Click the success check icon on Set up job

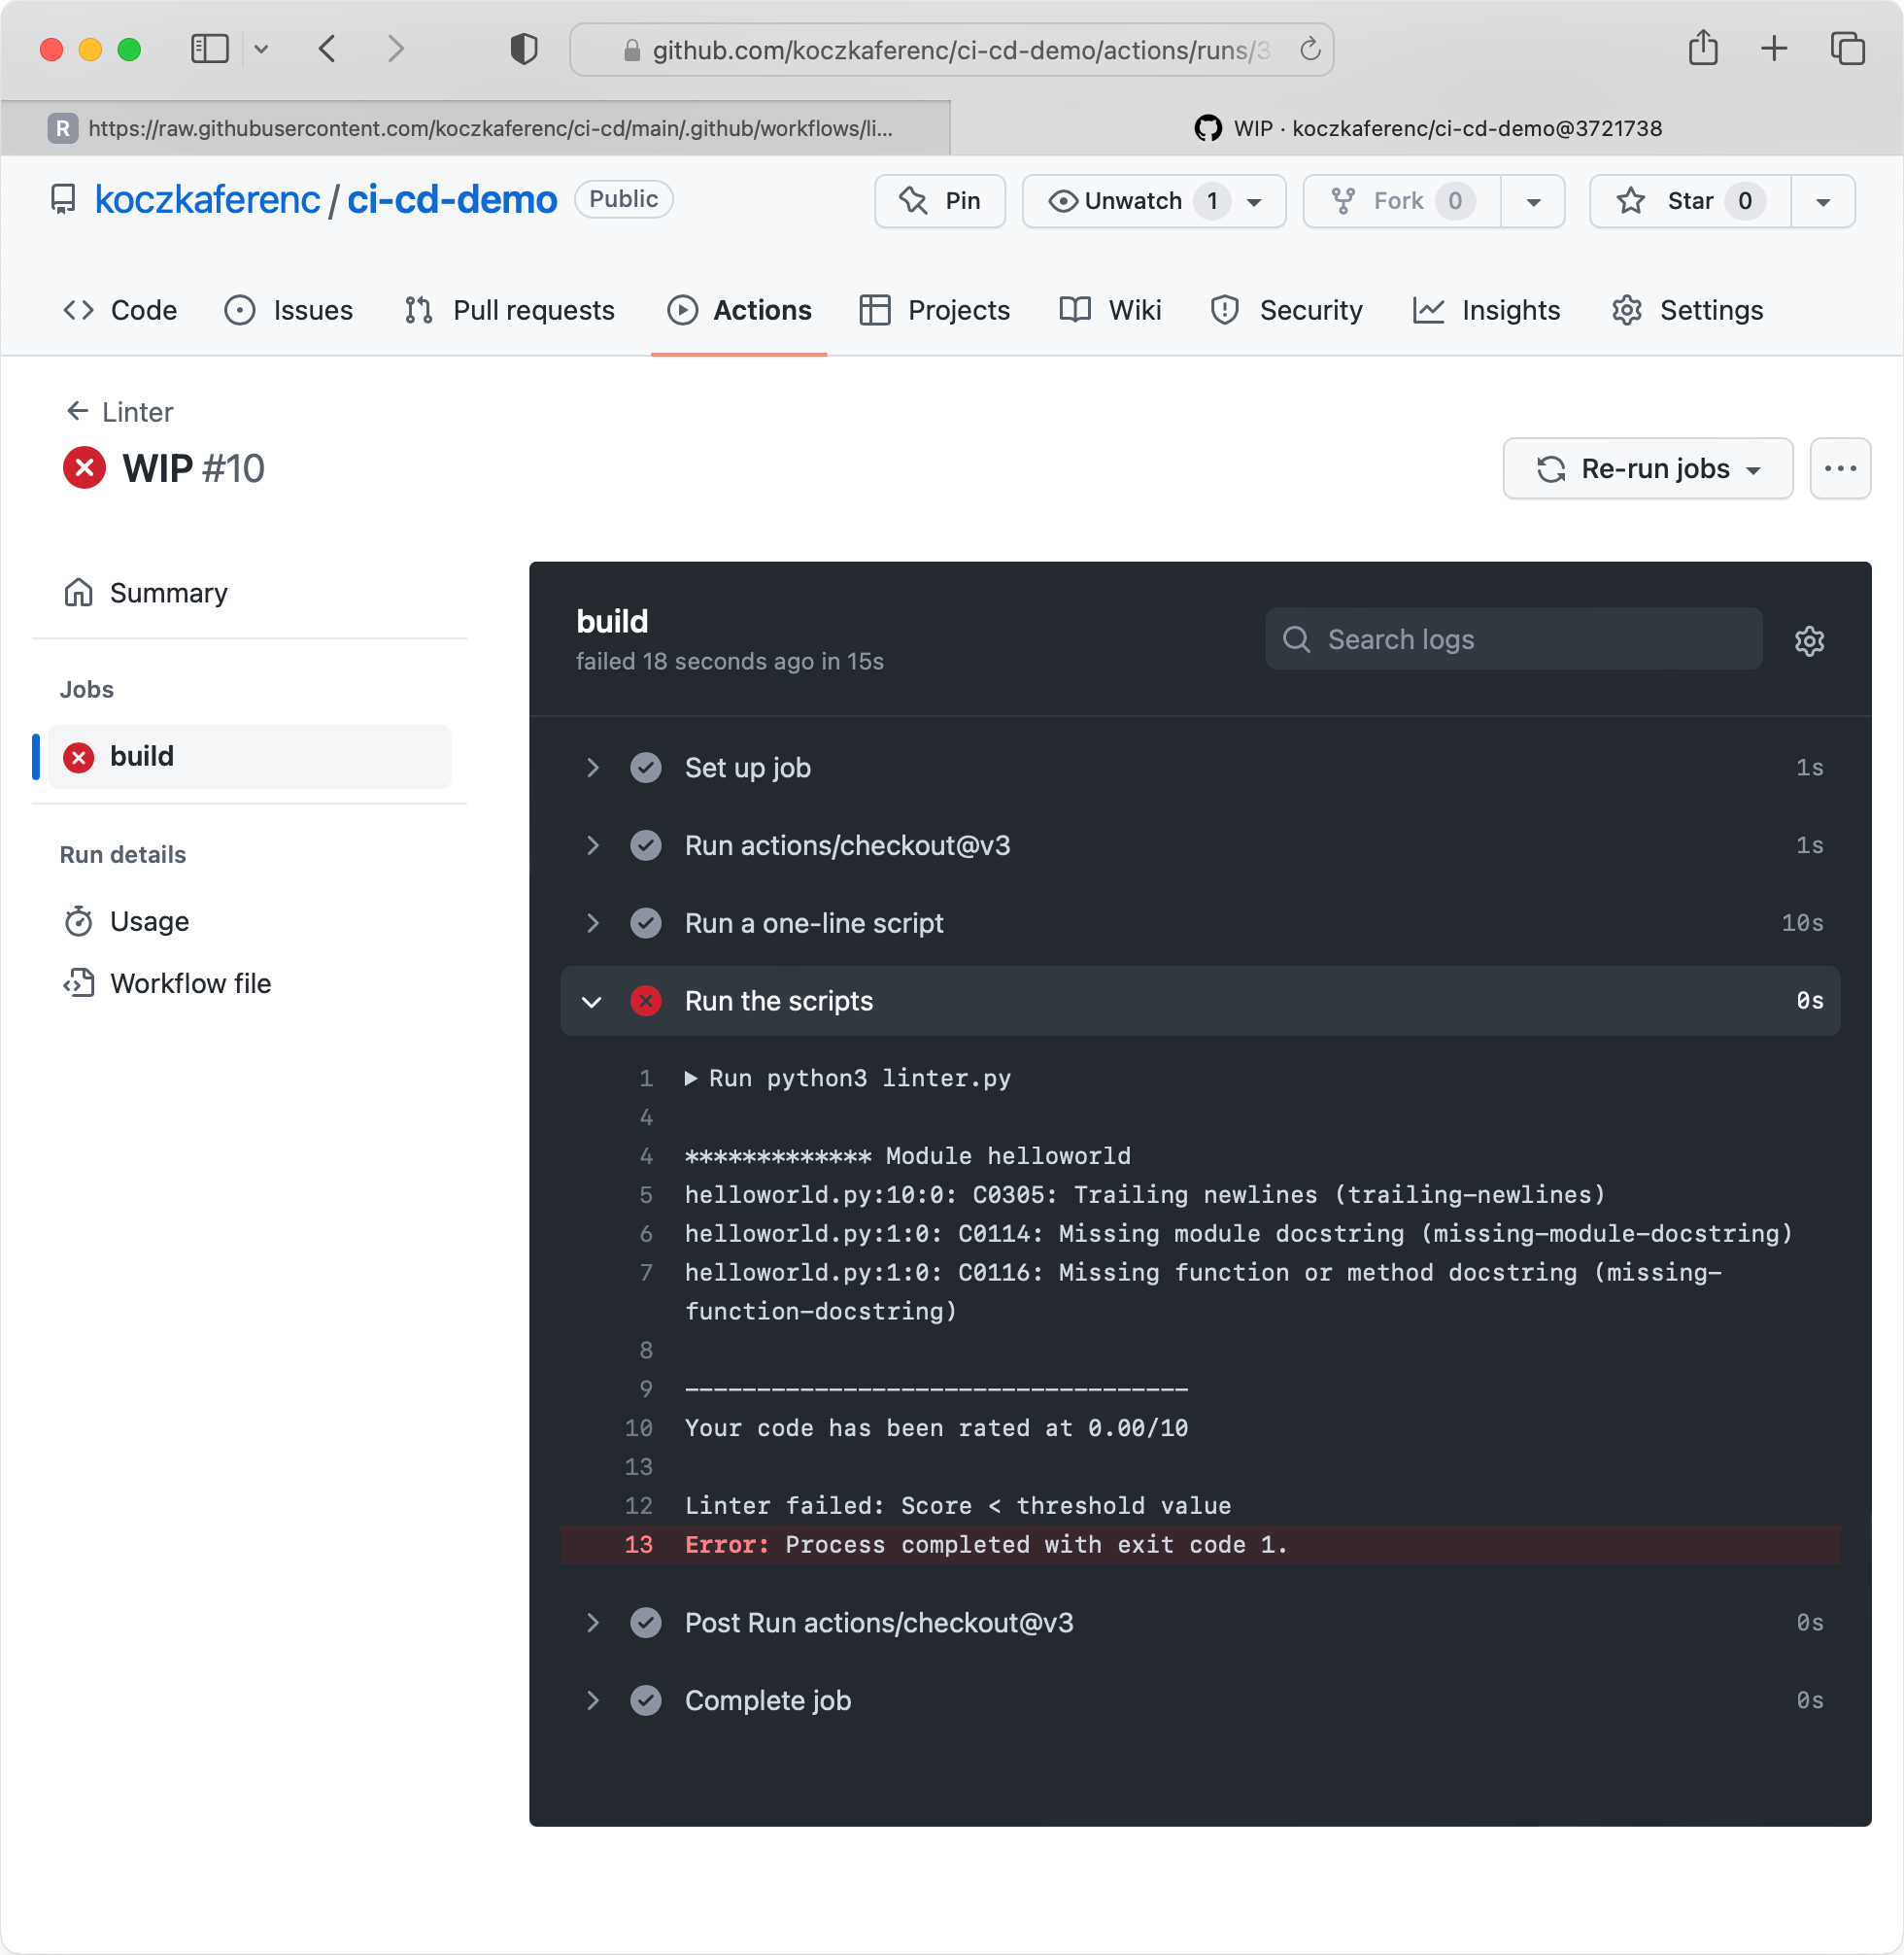click(x=646, y=767)
